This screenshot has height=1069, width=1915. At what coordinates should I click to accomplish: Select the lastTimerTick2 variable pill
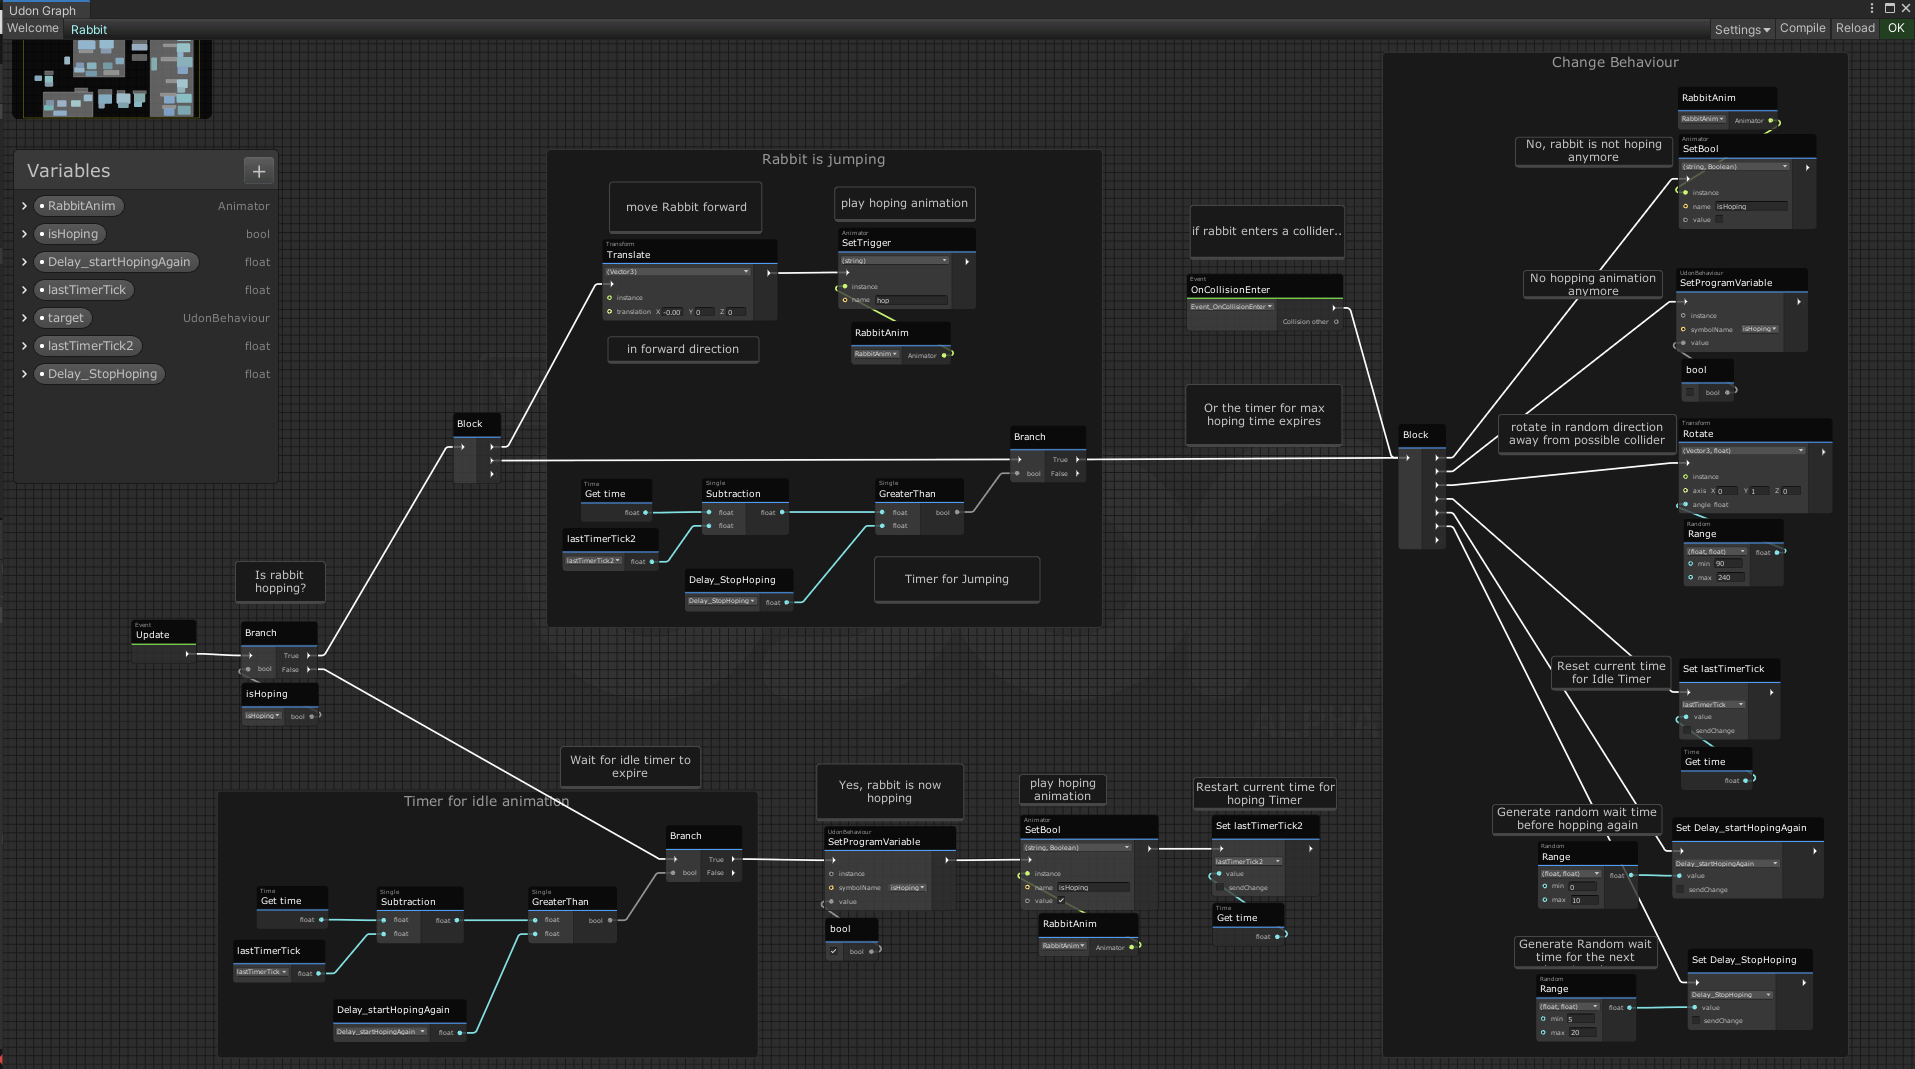(88, 346)
